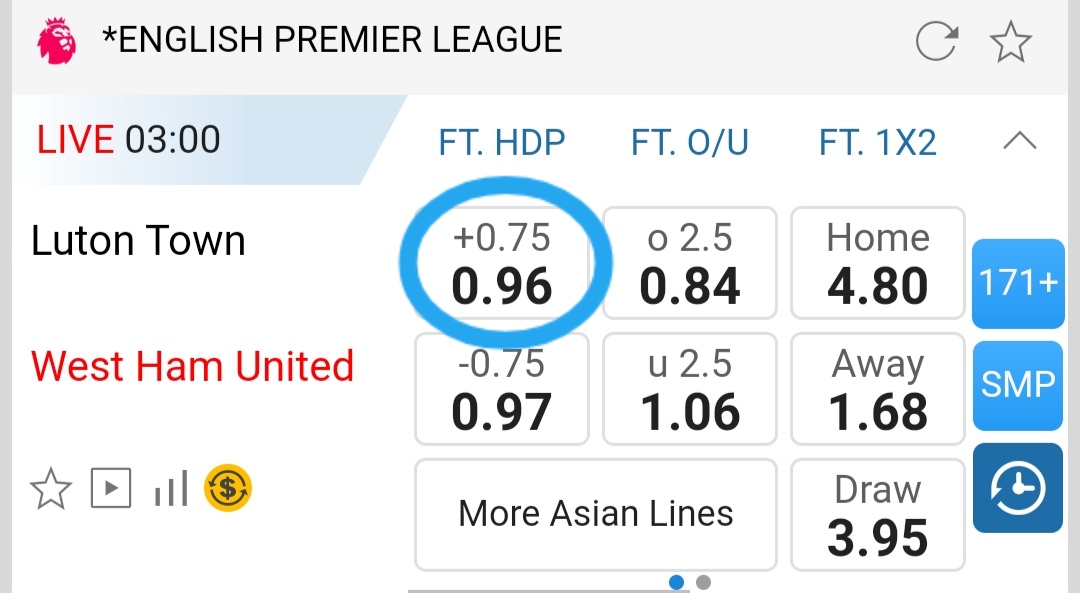This screenshot has width=1080, height=593.
Task: Open the clock history icon button
Action: click(x=1017, y=489)
